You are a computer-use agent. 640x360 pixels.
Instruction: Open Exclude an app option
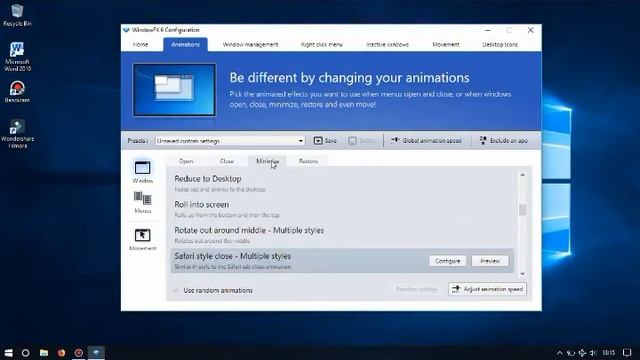coord(503,141)
